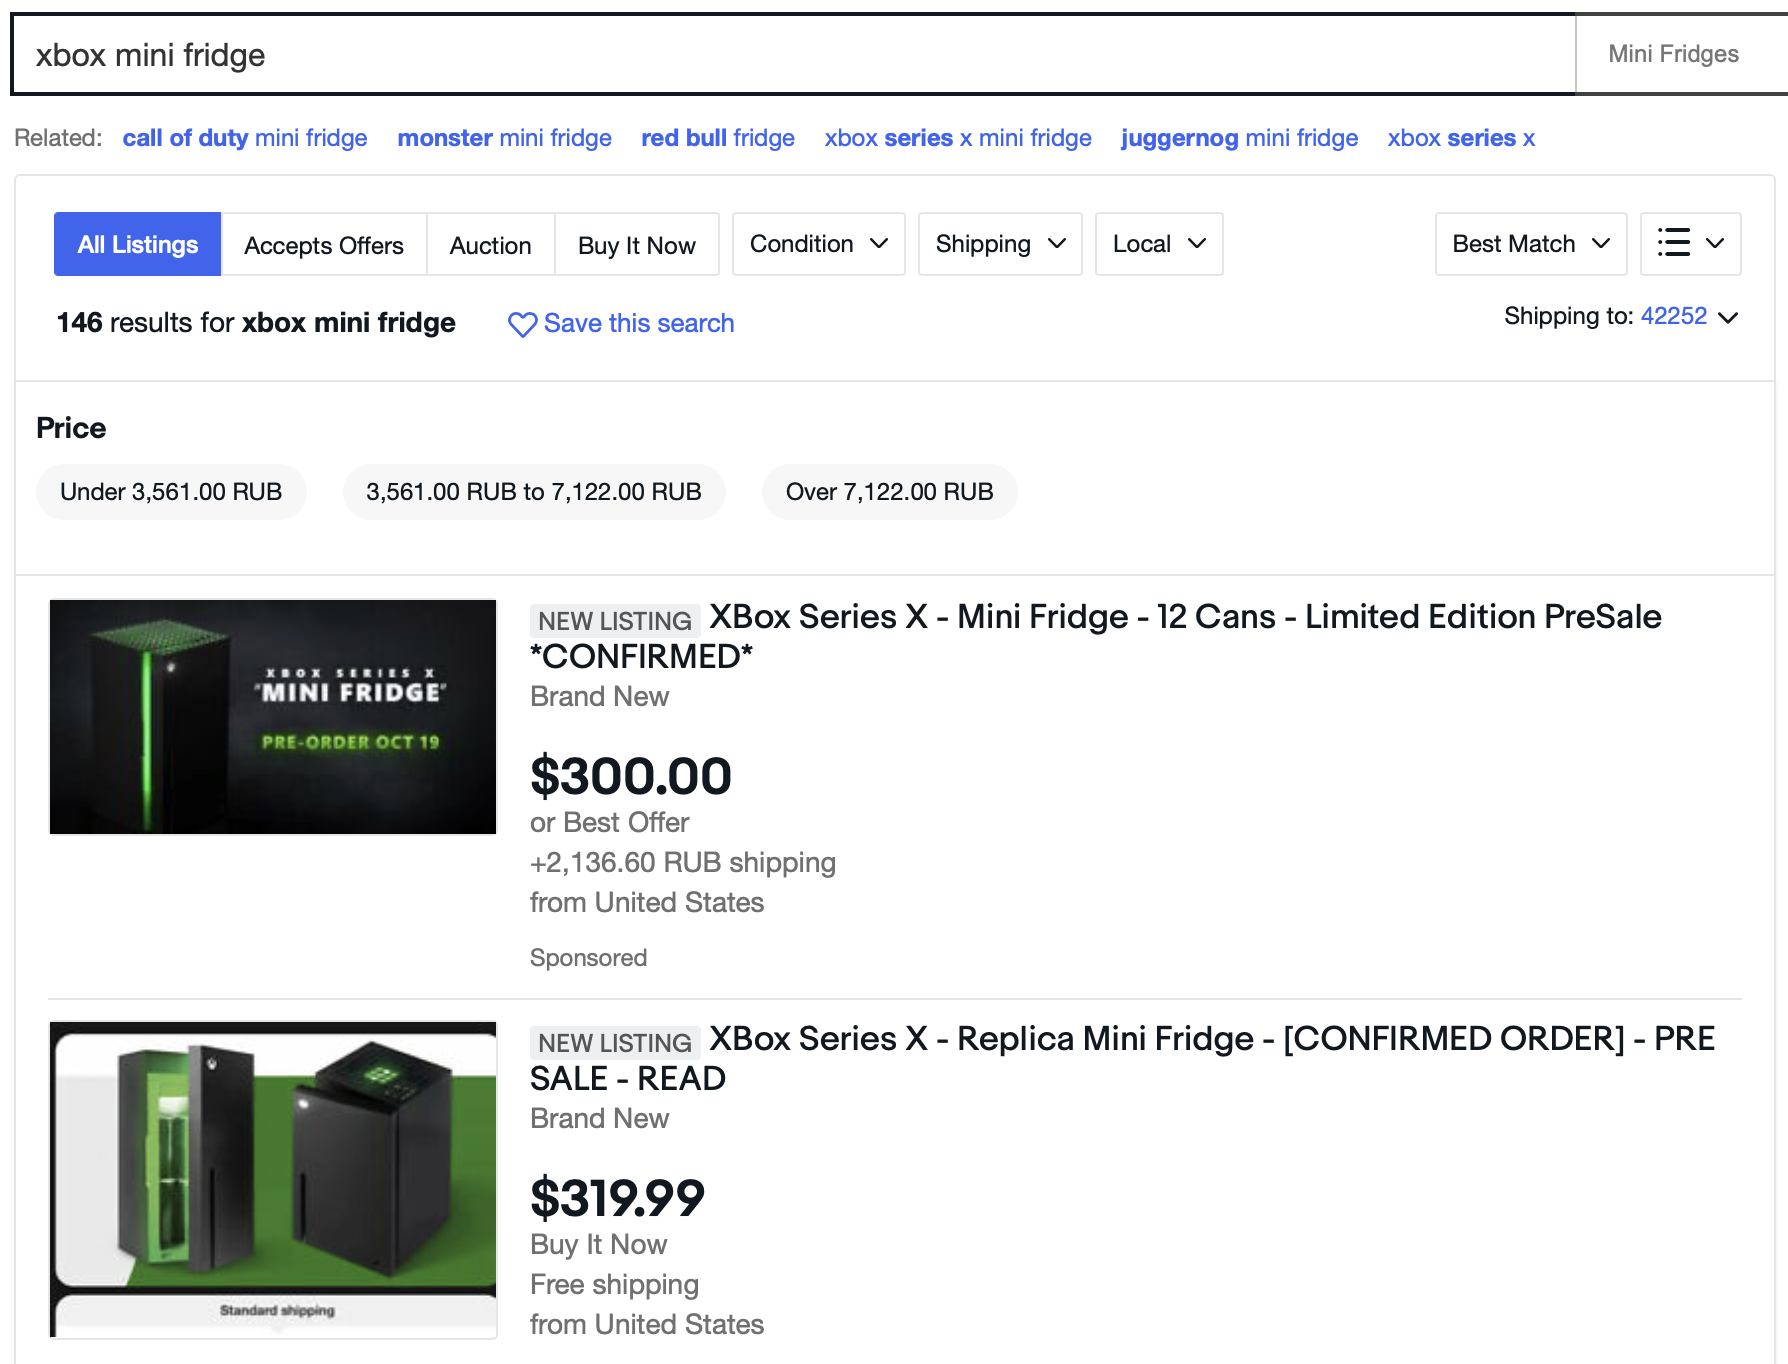Filter price Over 7,122.00 RUB
This screenshot has height=1364, width=1788.
(889, 492)
